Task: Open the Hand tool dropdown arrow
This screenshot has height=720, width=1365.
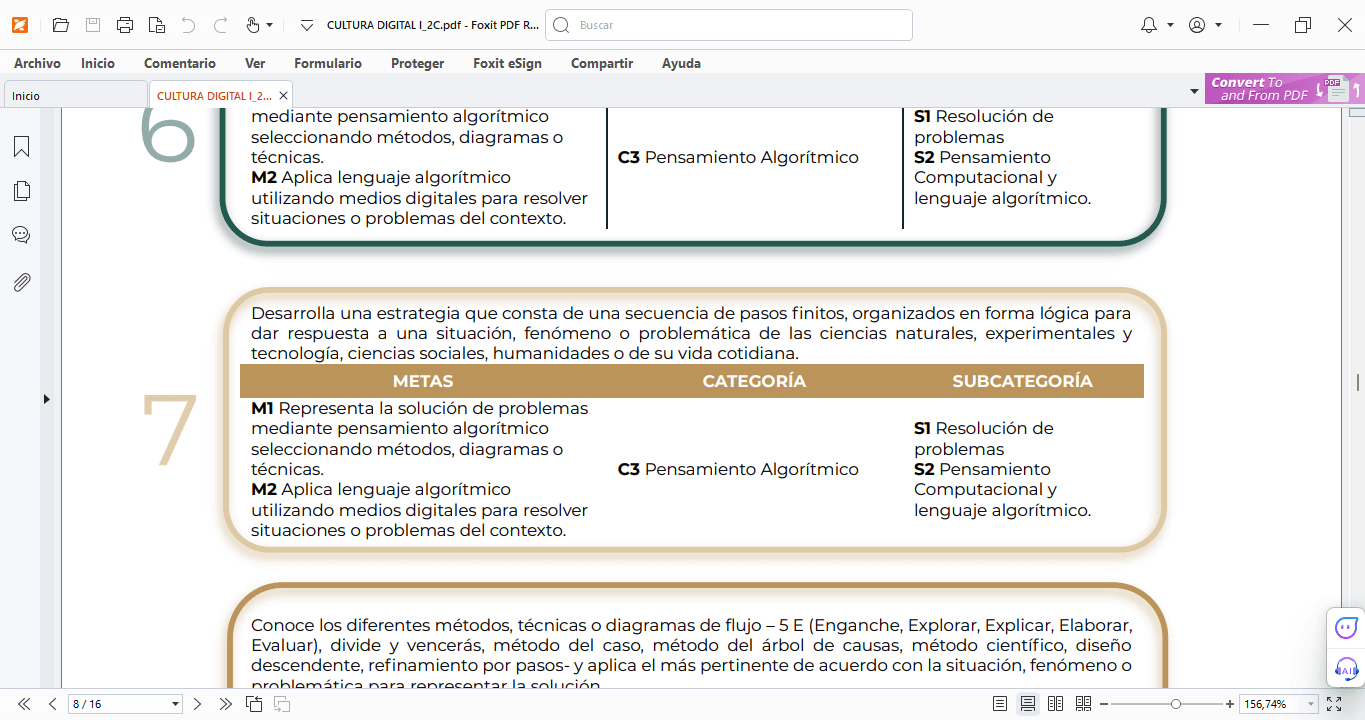Action: pyautogui.click(x=270, y=25)
